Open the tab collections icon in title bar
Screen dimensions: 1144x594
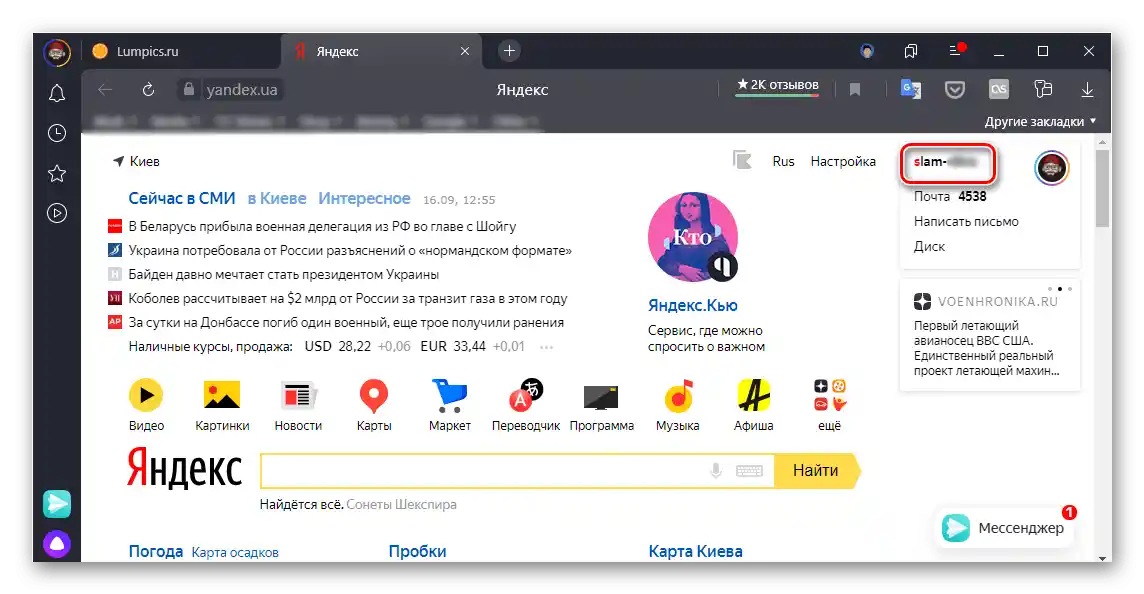point(911,51)
